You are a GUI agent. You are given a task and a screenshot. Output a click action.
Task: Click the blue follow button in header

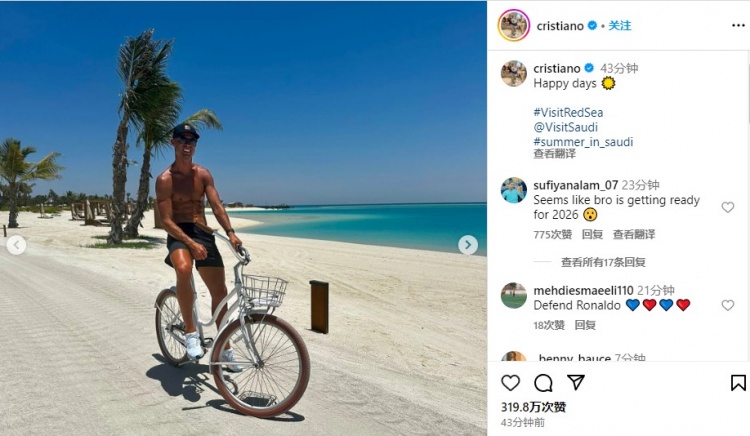pos(620,25)
